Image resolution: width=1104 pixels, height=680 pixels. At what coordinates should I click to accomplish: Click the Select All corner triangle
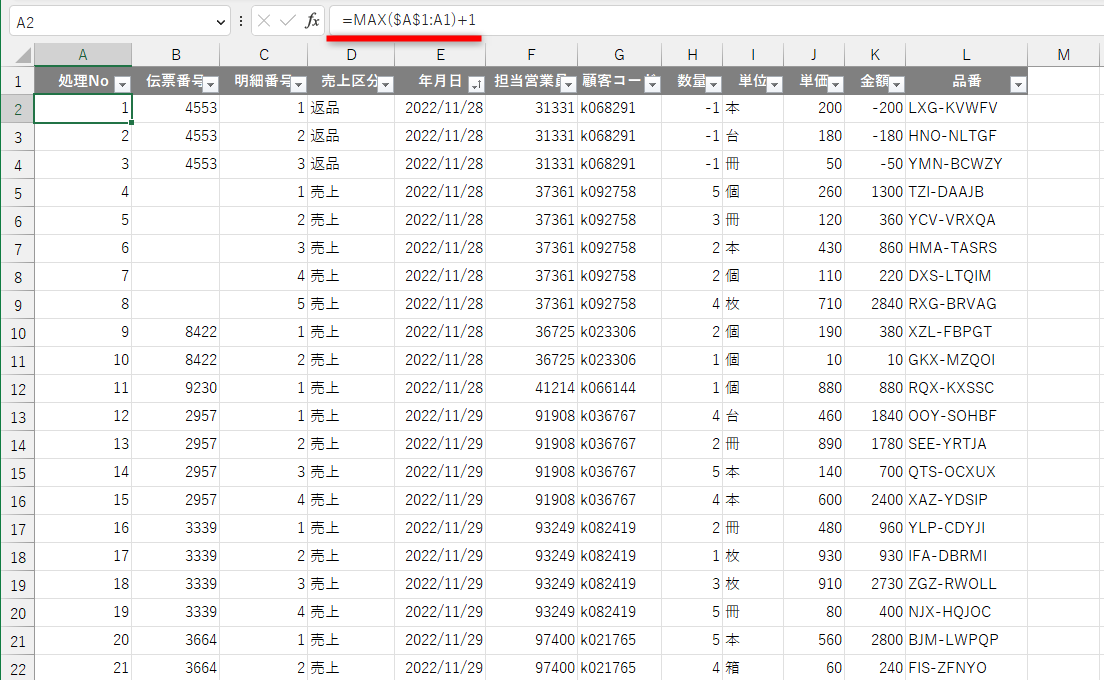coord(23,55)
